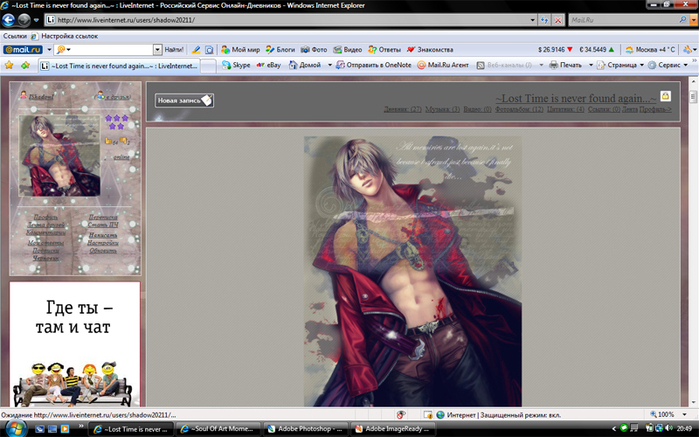Image resolution: width=699 pixels, height=437 pixels.
Task: Click the Favorites star icon
Action: pyautogui.click(x=9, y=66)
